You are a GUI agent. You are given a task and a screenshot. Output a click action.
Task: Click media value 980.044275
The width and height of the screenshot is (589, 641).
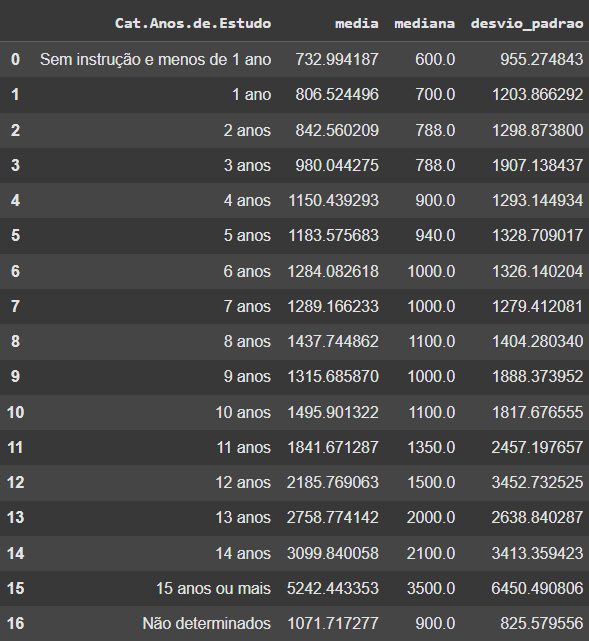337,166
